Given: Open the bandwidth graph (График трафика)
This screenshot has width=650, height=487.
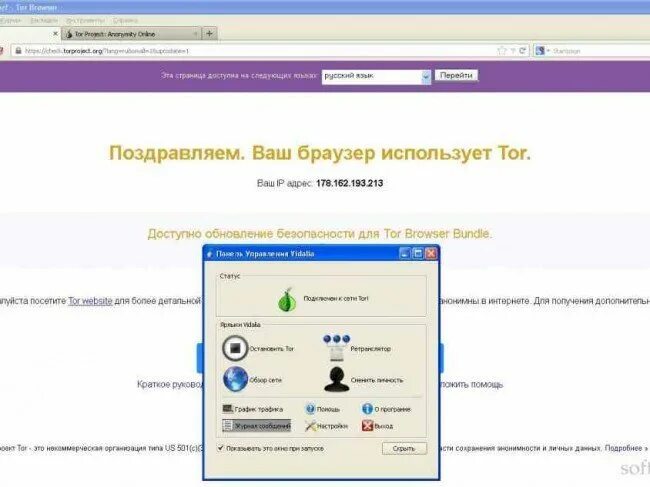Looking at the screenshot, I should click(252, 409).
